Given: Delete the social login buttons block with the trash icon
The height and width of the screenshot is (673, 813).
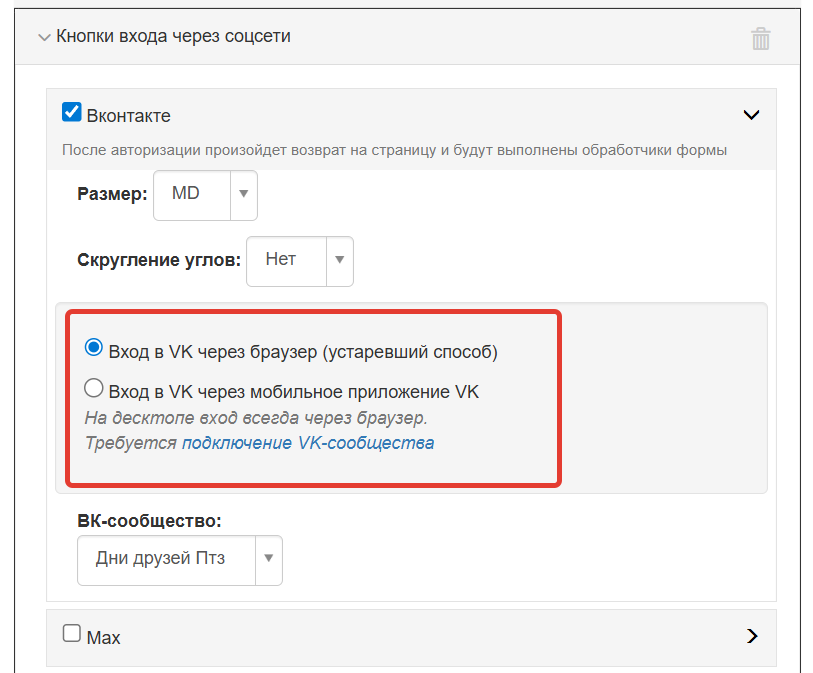Looking at the screenshot, I should tap(761, 38).
